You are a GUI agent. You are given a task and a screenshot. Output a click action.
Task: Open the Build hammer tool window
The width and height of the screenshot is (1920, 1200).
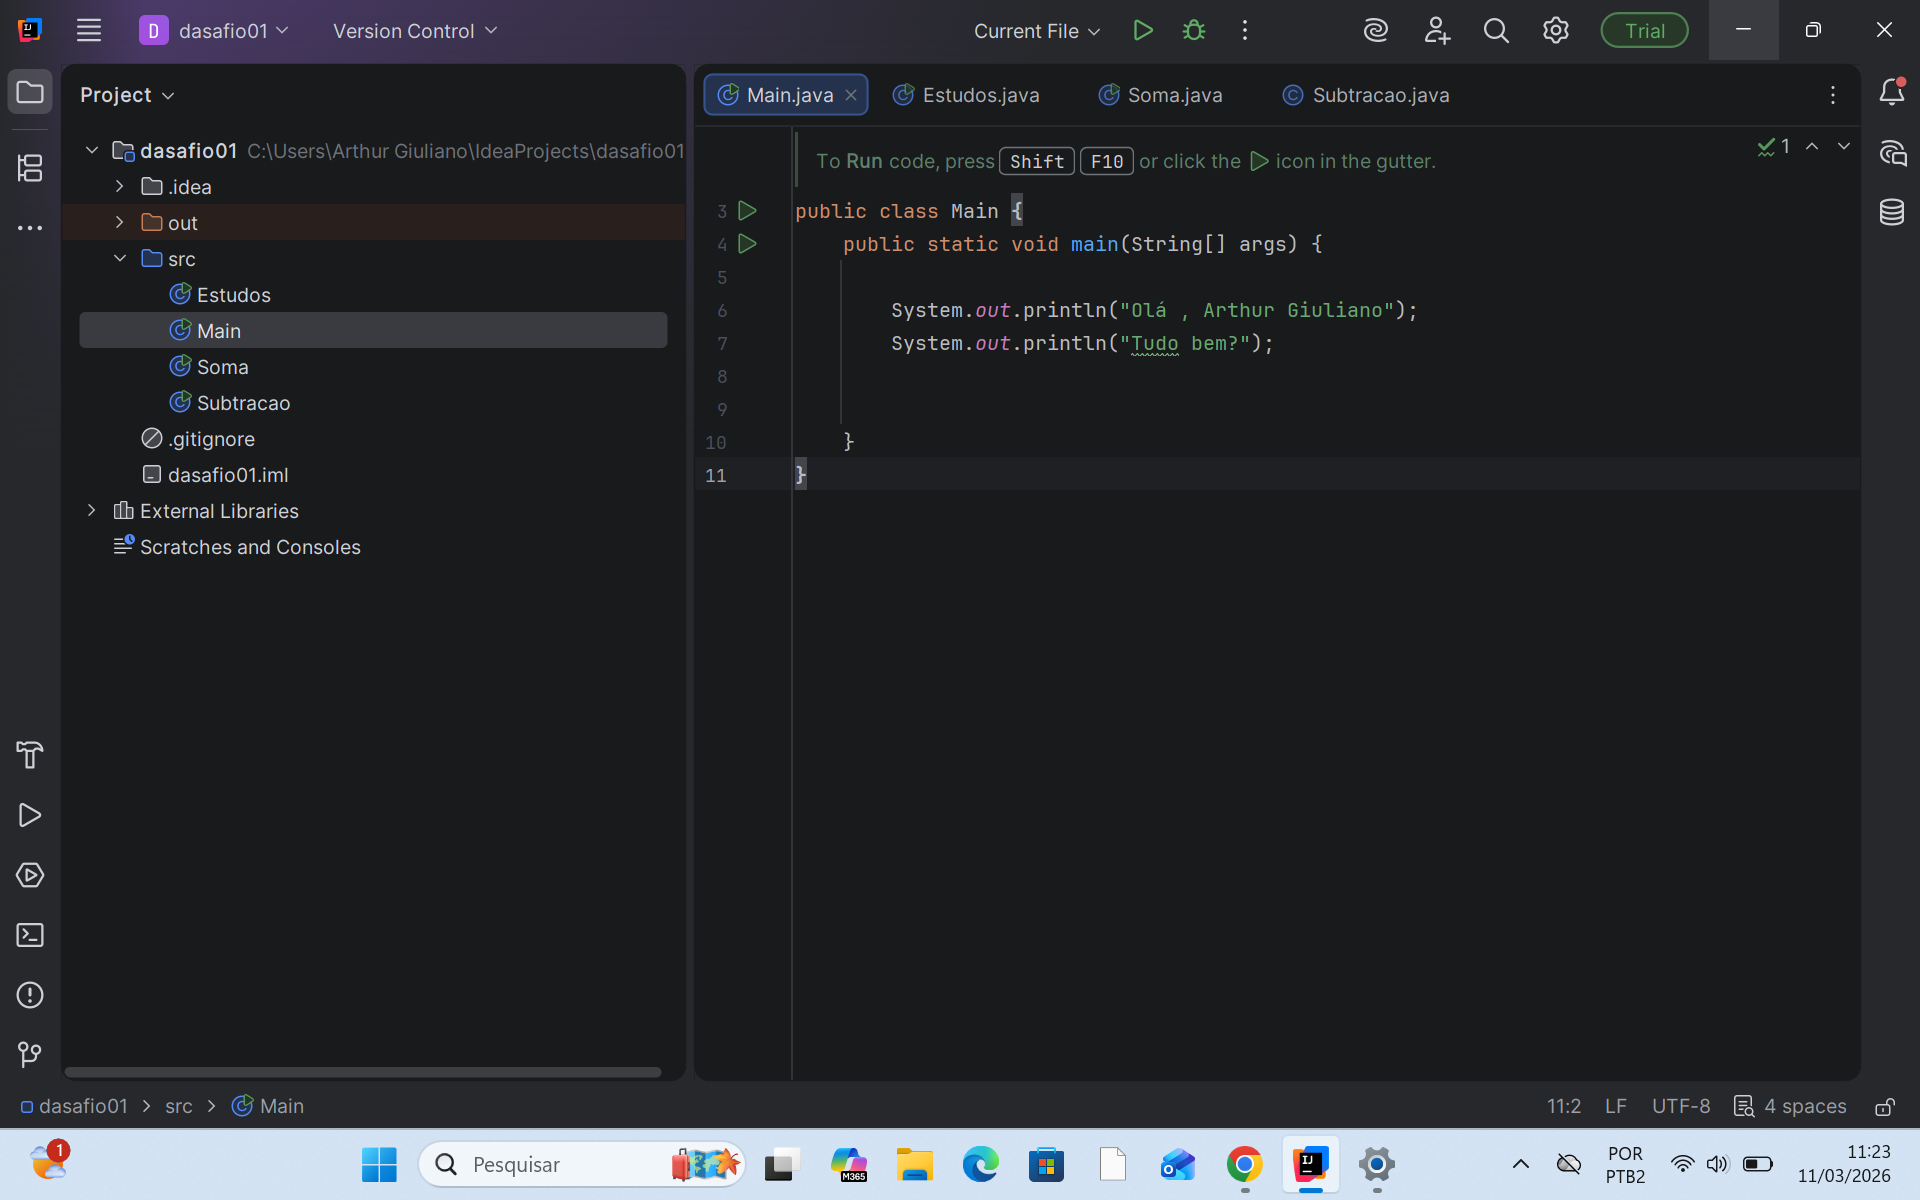click(30, 755)
